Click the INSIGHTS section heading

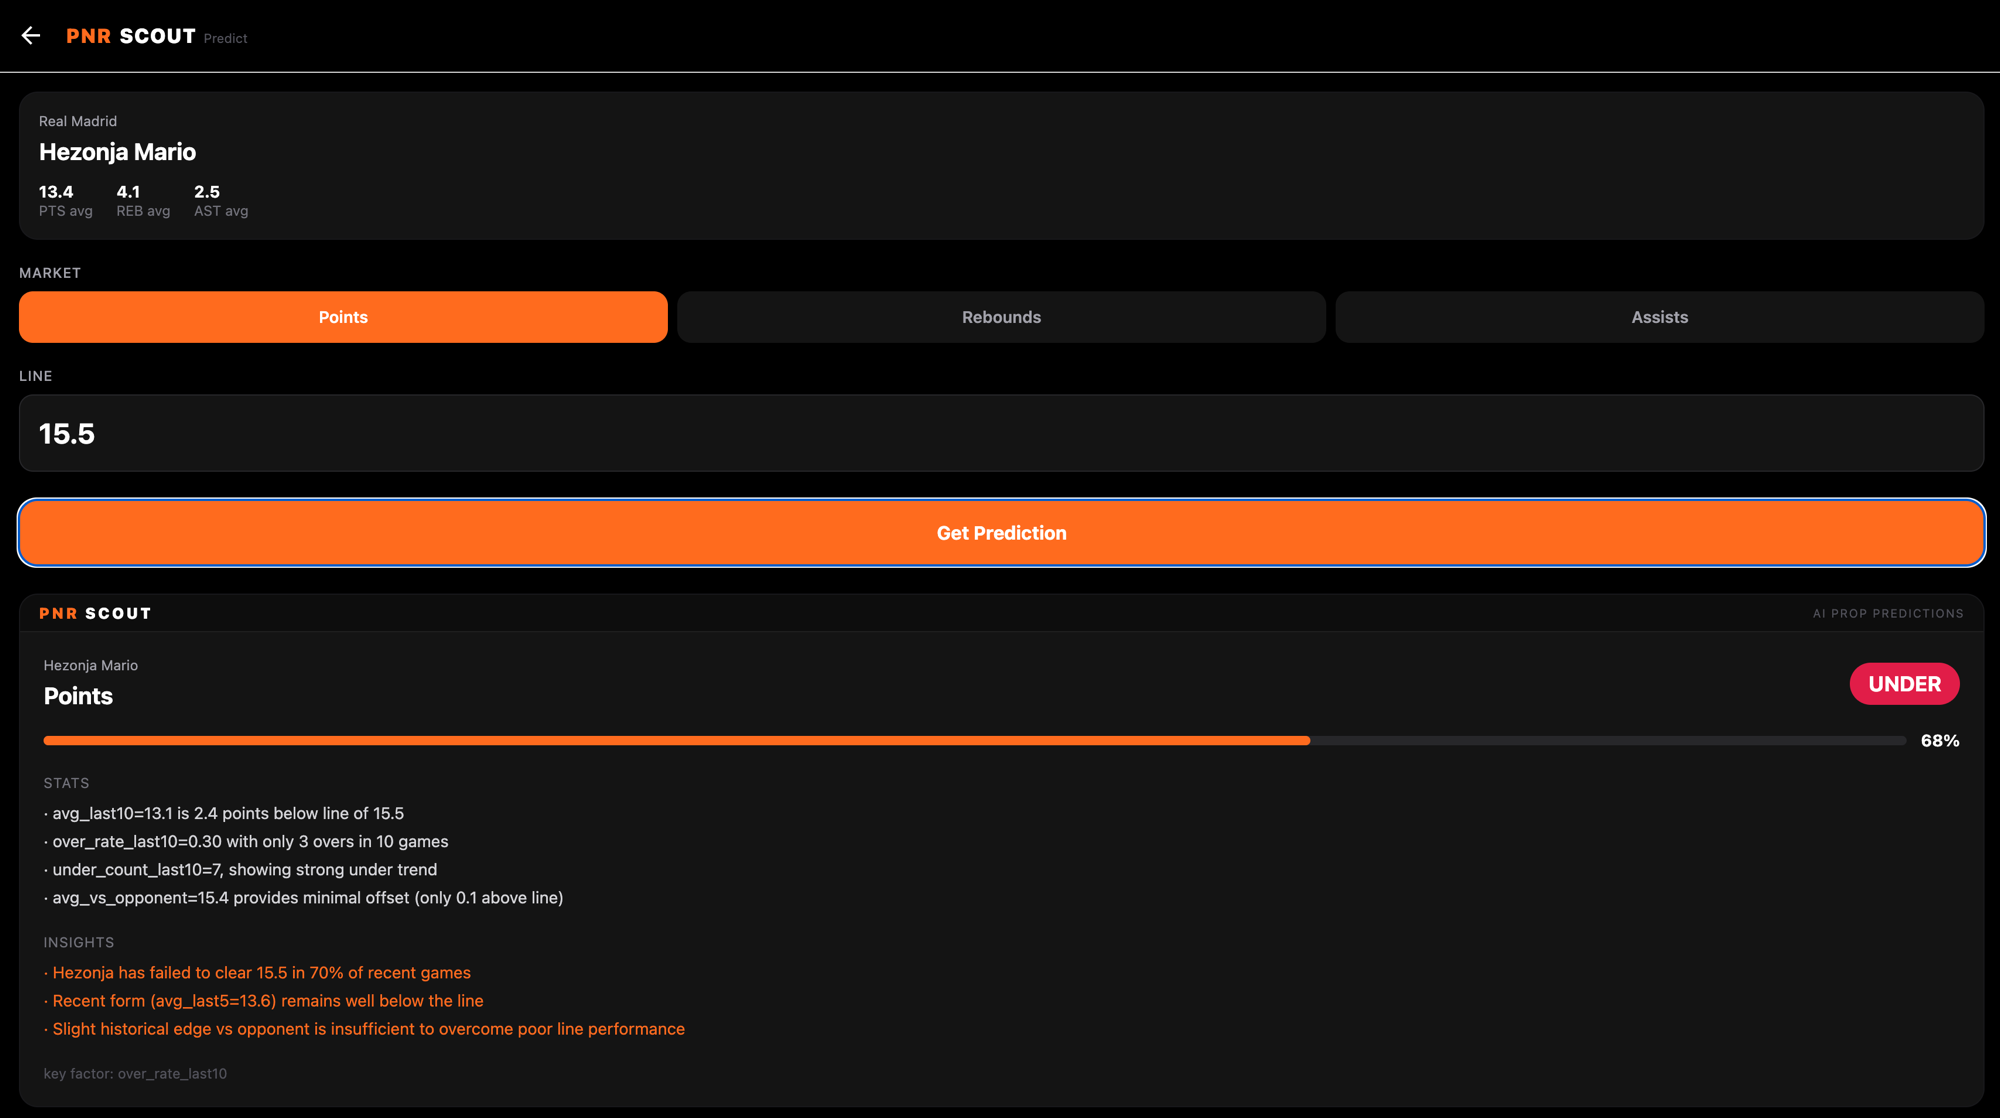pos(79,942)
